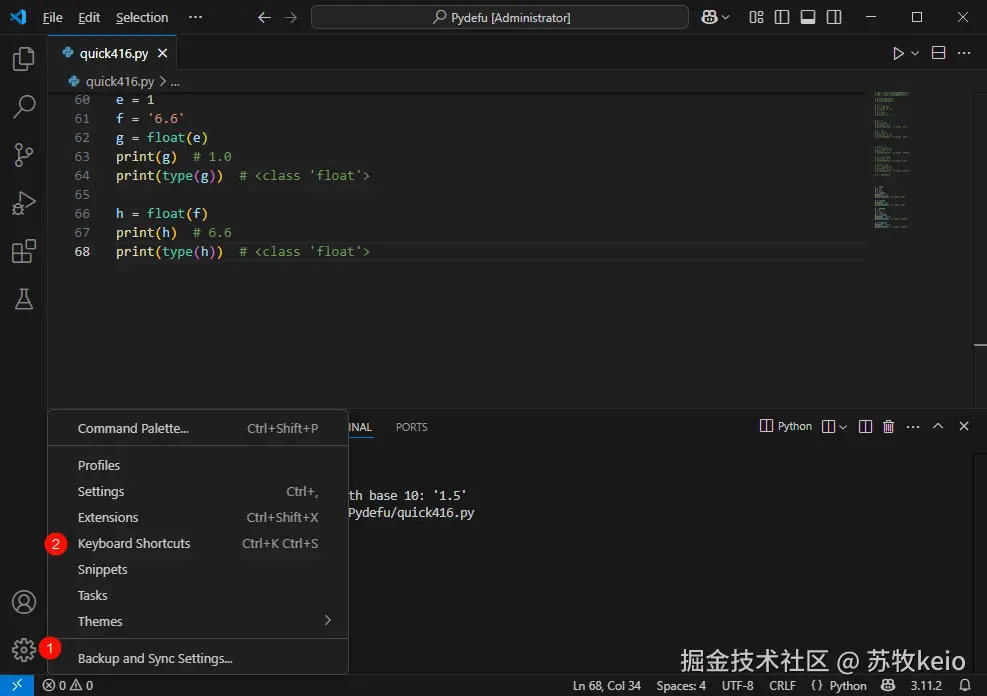Toggle the secondary side bar
The image size is (987, 696).
(834, 18)
